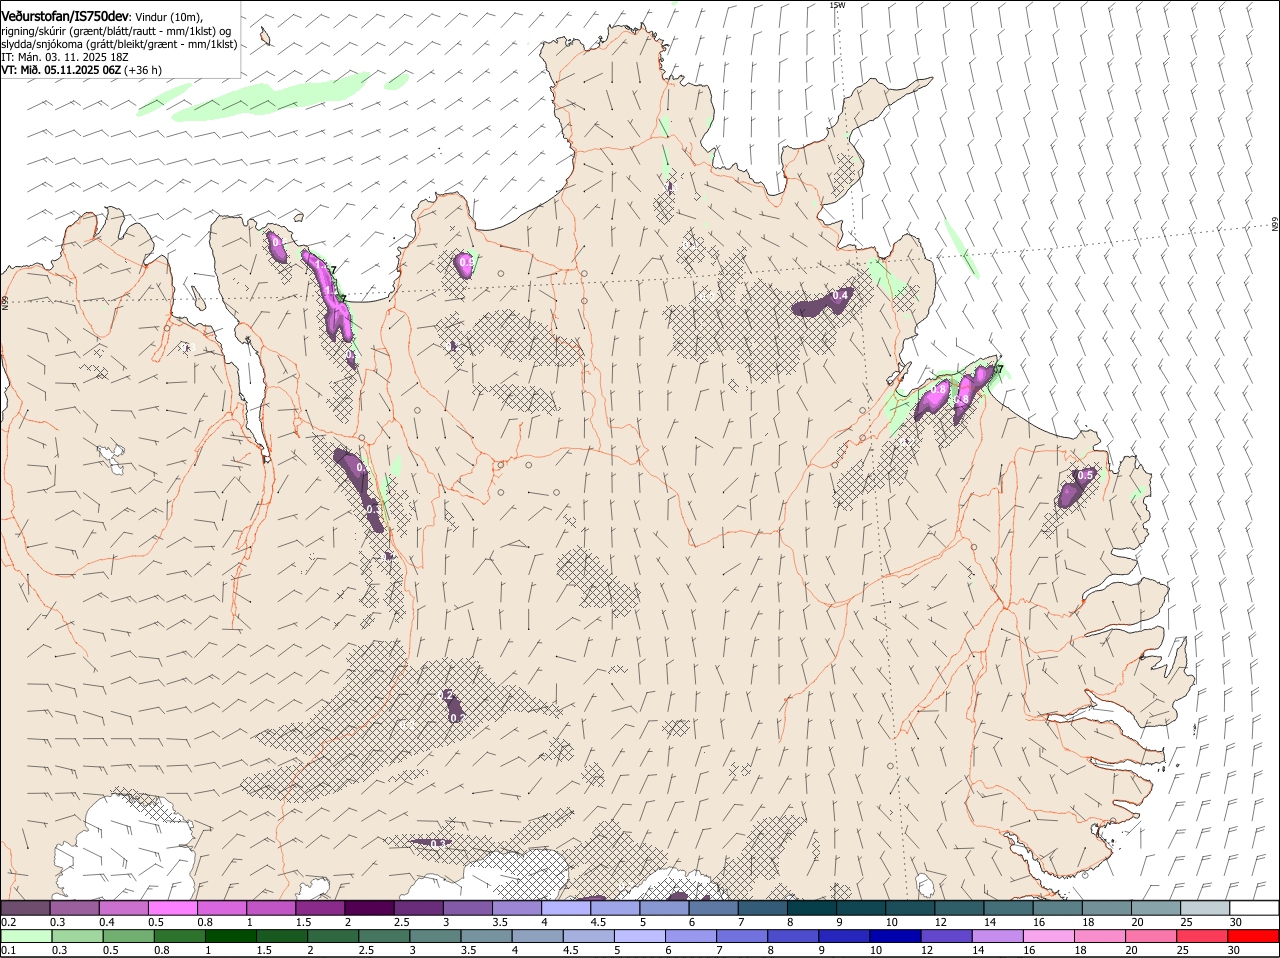
Task: Click the "4.5" label under the upper scale
Action: (598, 922)
